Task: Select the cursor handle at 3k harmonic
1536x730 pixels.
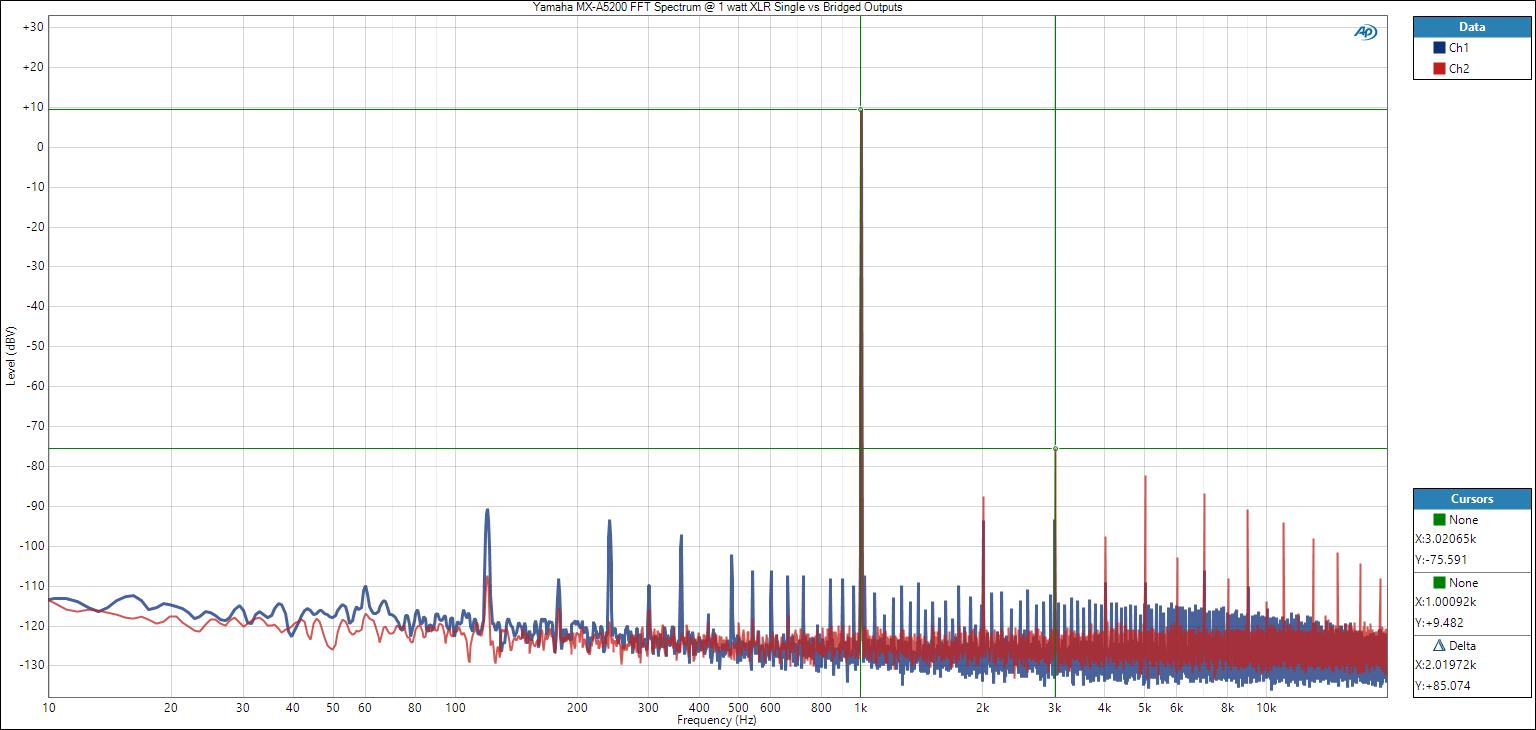Action: click(1055, 449)
